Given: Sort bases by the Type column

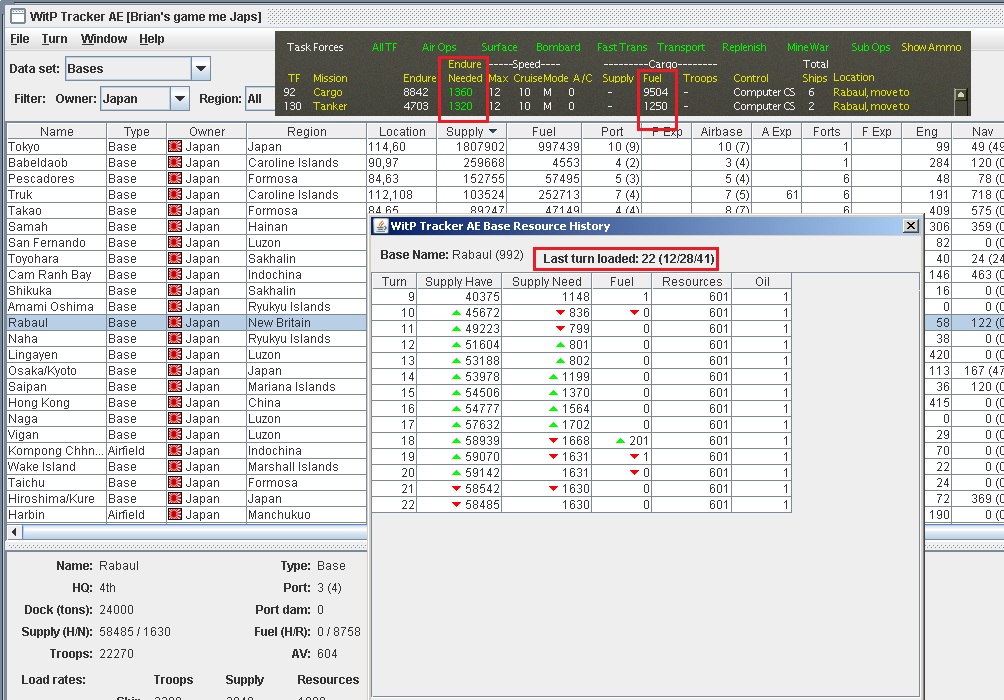Looking at the screenshot, I should pos(136,131).
